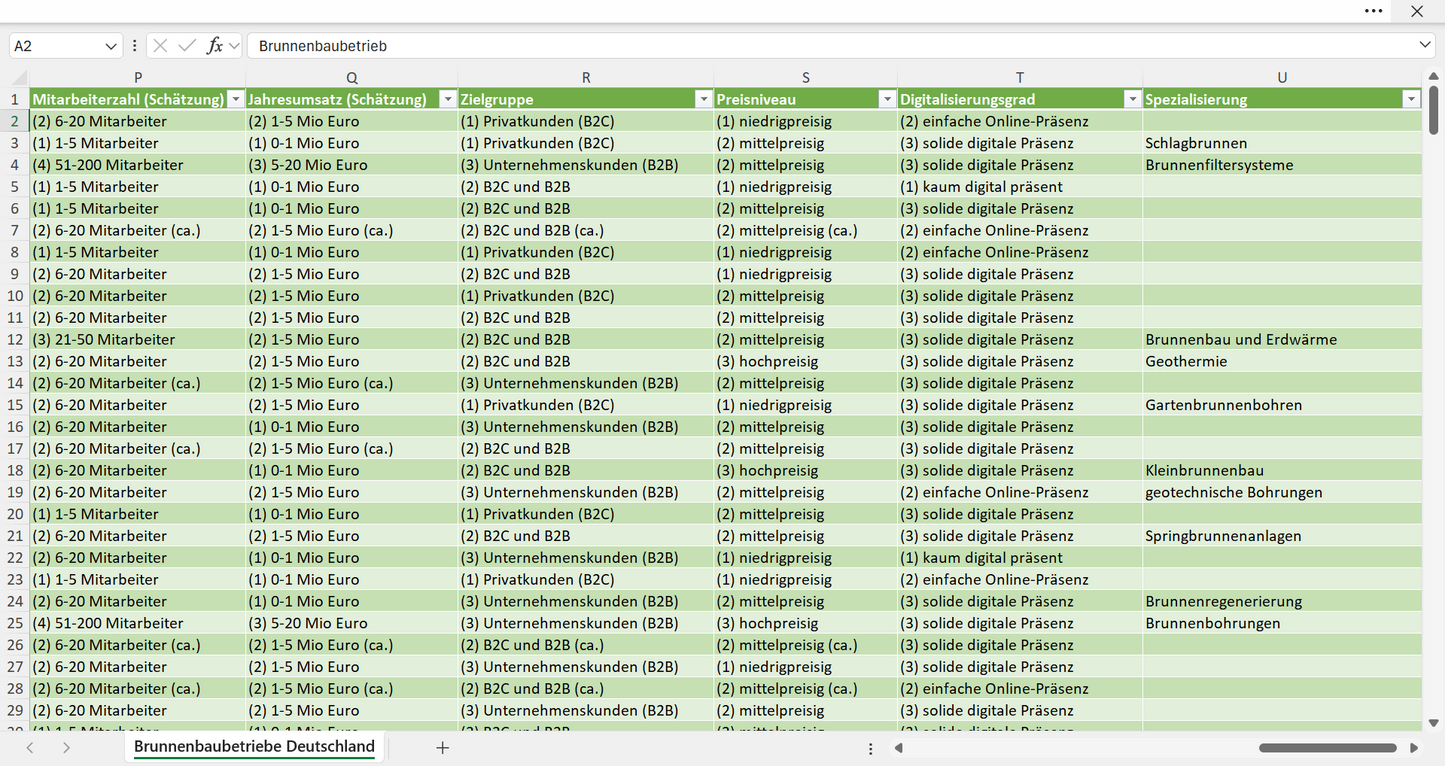Click the cell containing Geothermie
This screenshot has width=1445, height=766.
(x=1282, y=361)
